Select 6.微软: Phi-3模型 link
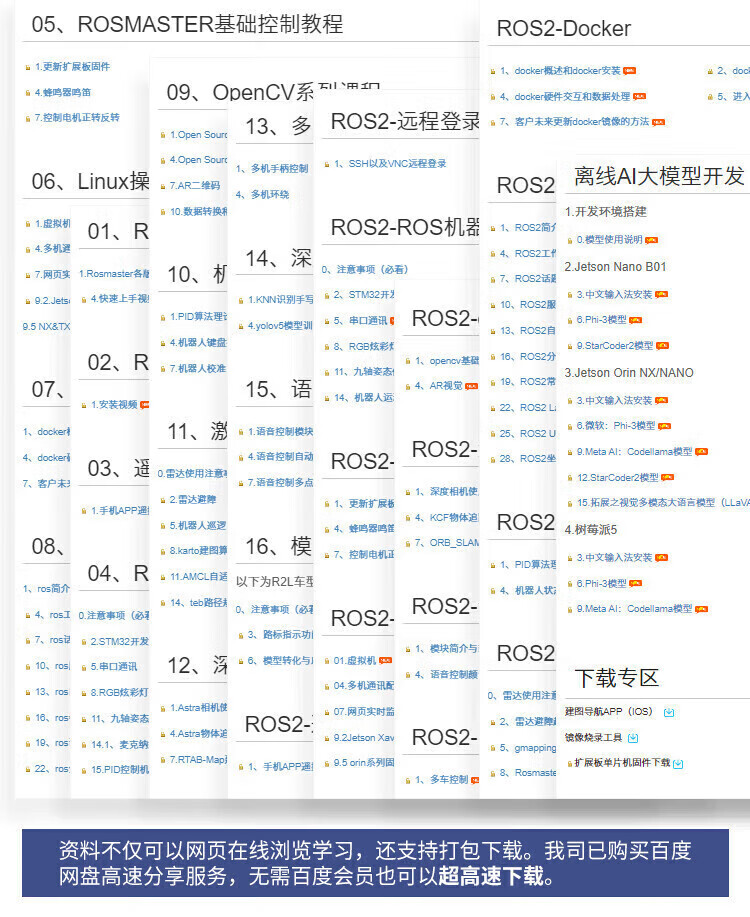 click(616, 426)
